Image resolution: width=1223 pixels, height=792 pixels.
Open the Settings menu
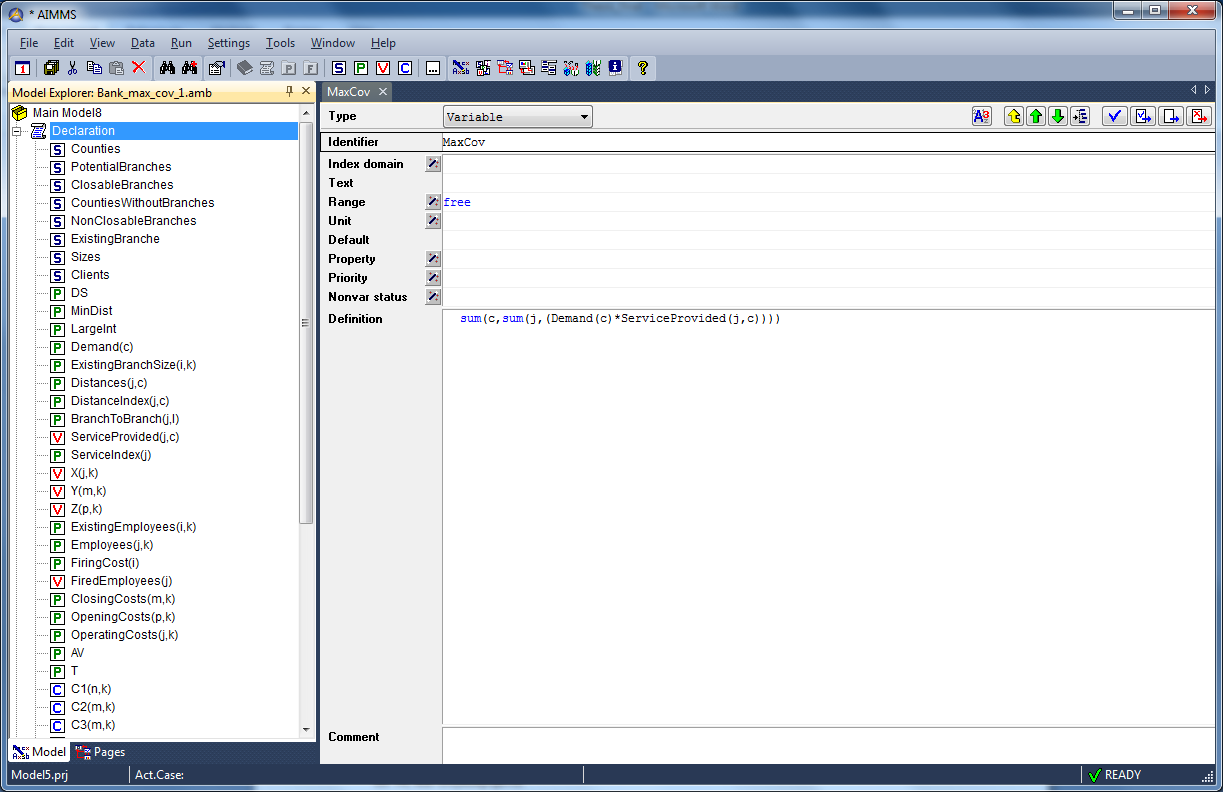pyautogui.click(x=229, y=43)
